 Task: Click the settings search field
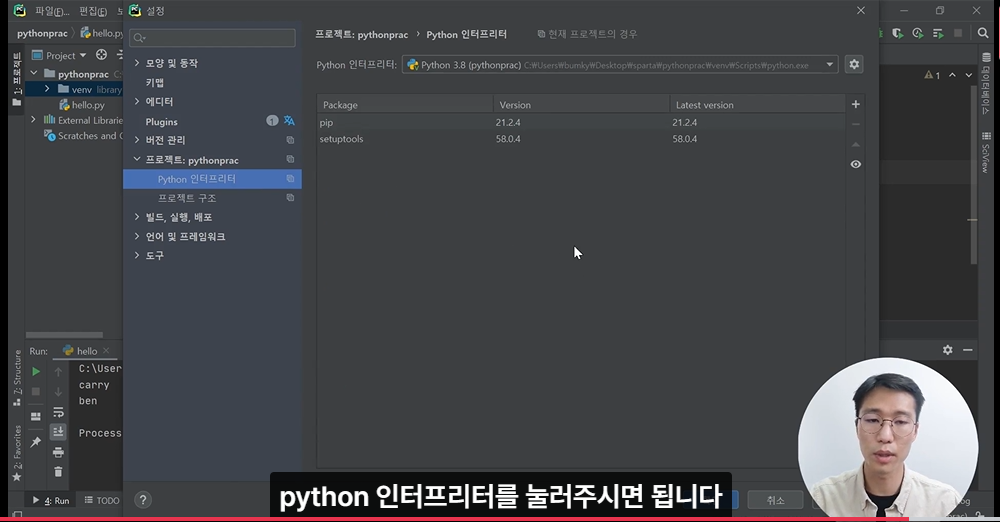click(x=212, y=38)
